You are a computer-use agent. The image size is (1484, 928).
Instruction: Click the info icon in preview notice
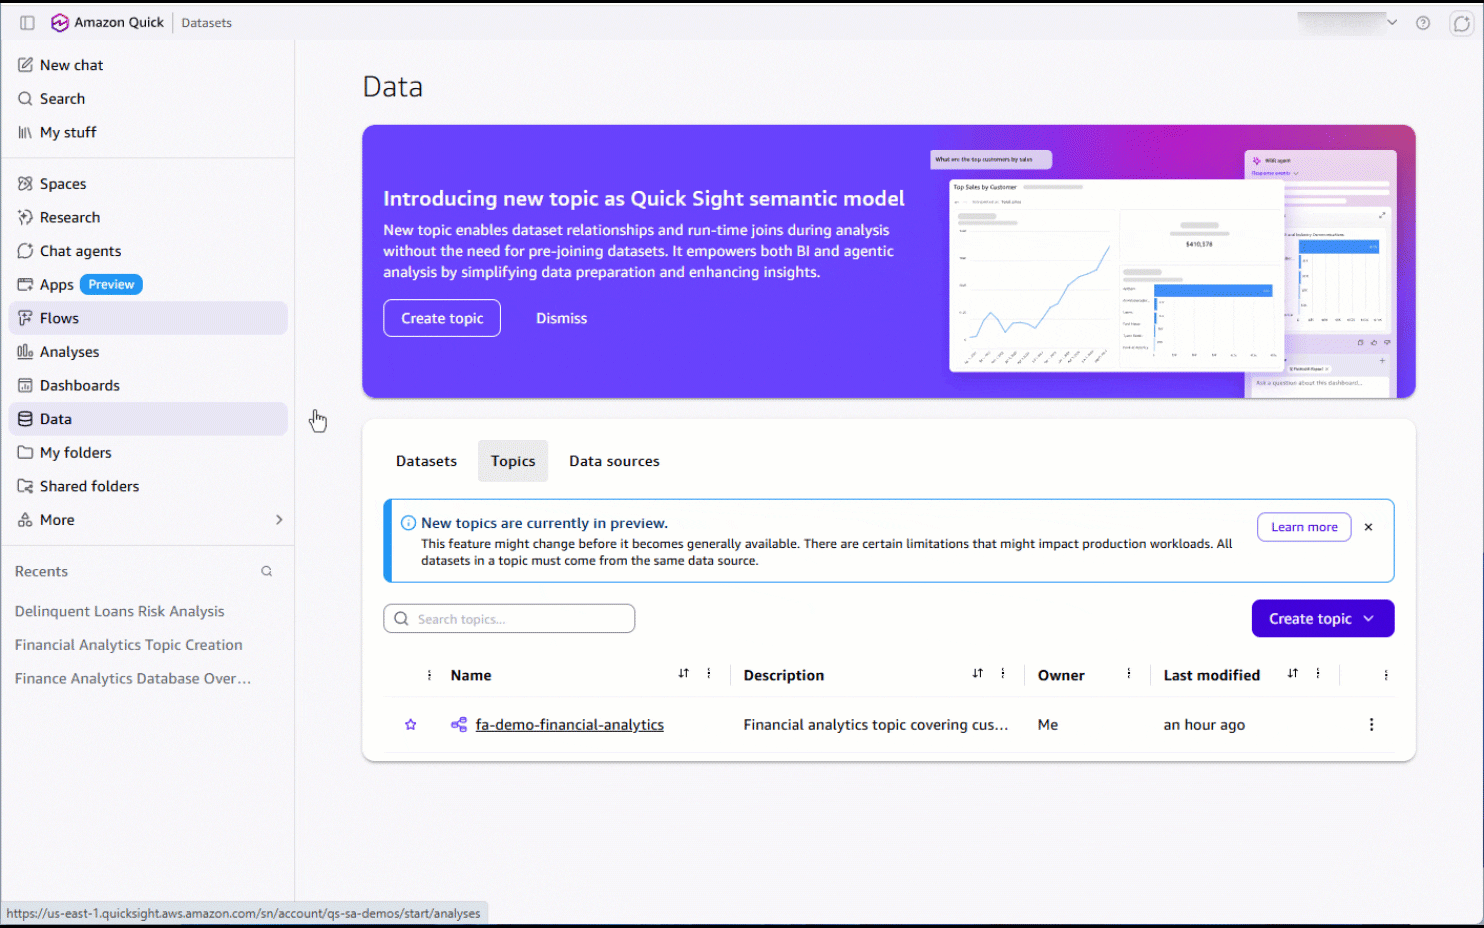408,523
